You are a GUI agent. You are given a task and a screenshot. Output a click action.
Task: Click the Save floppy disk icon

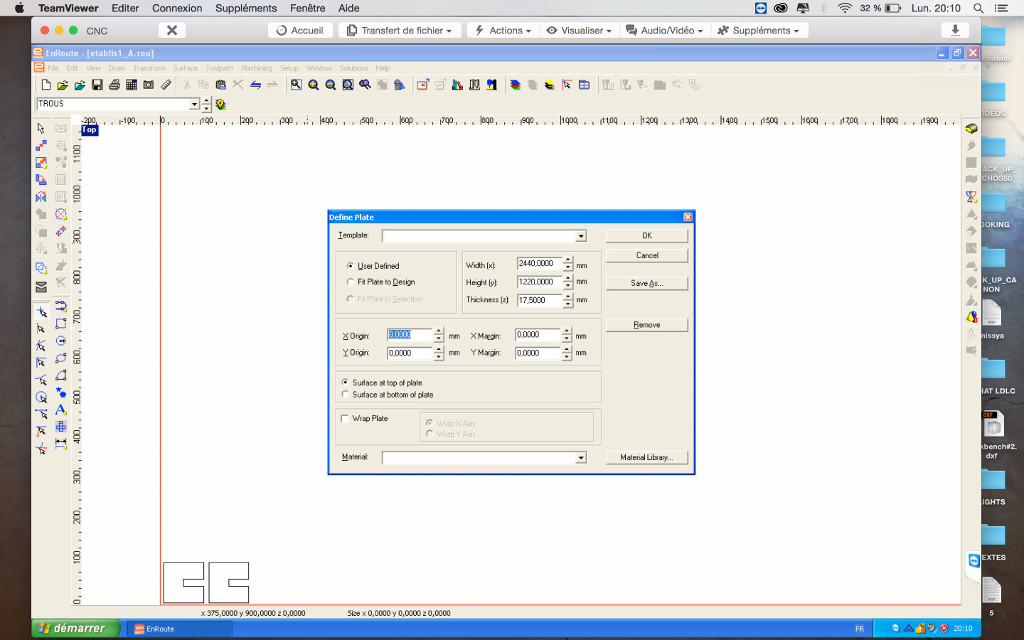tap(97, 85)
